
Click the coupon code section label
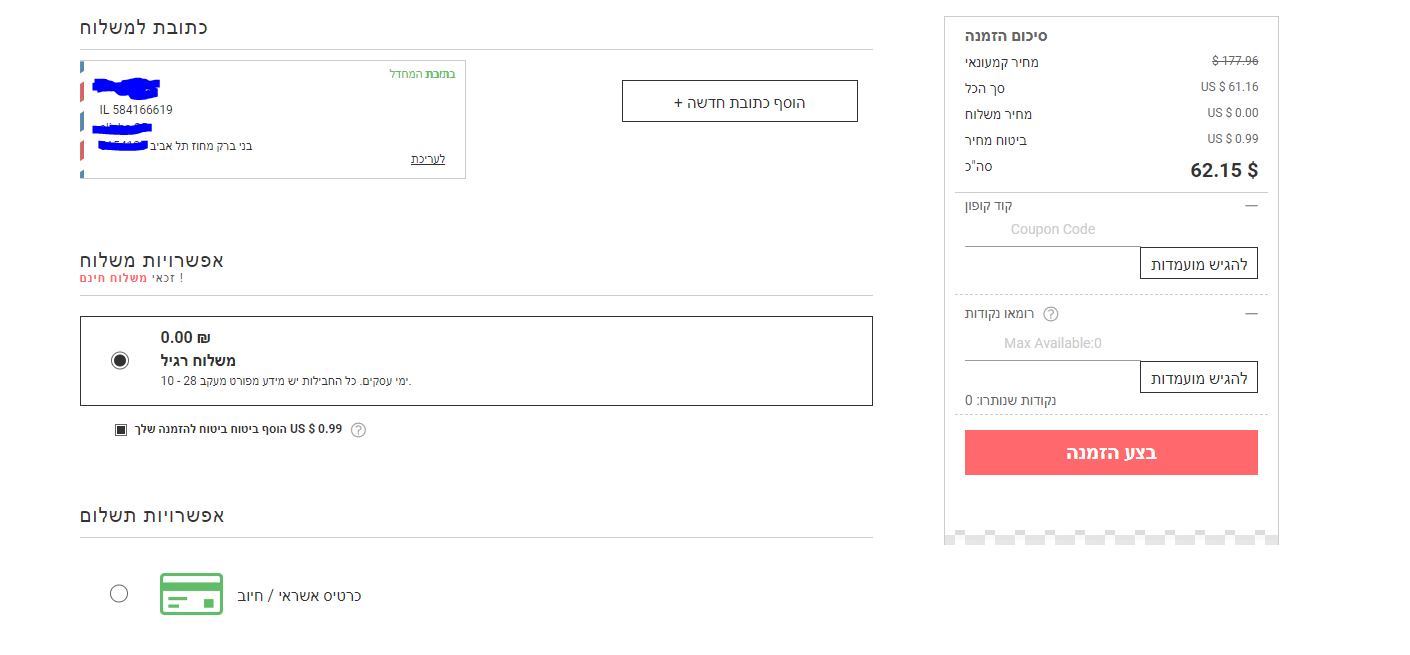coord(988,205)
